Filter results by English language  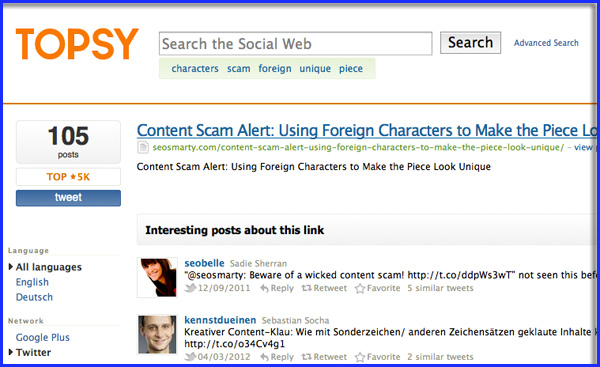tap(32, 282)
